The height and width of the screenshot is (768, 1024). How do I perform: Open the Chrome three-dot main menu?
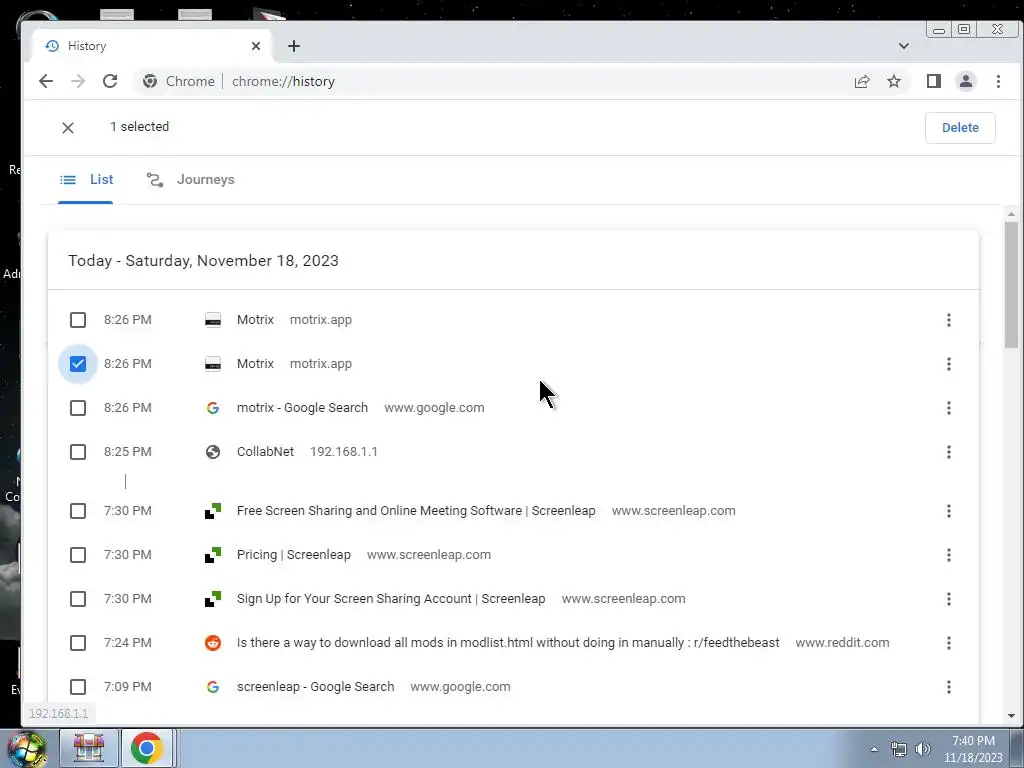coord(998,81)
